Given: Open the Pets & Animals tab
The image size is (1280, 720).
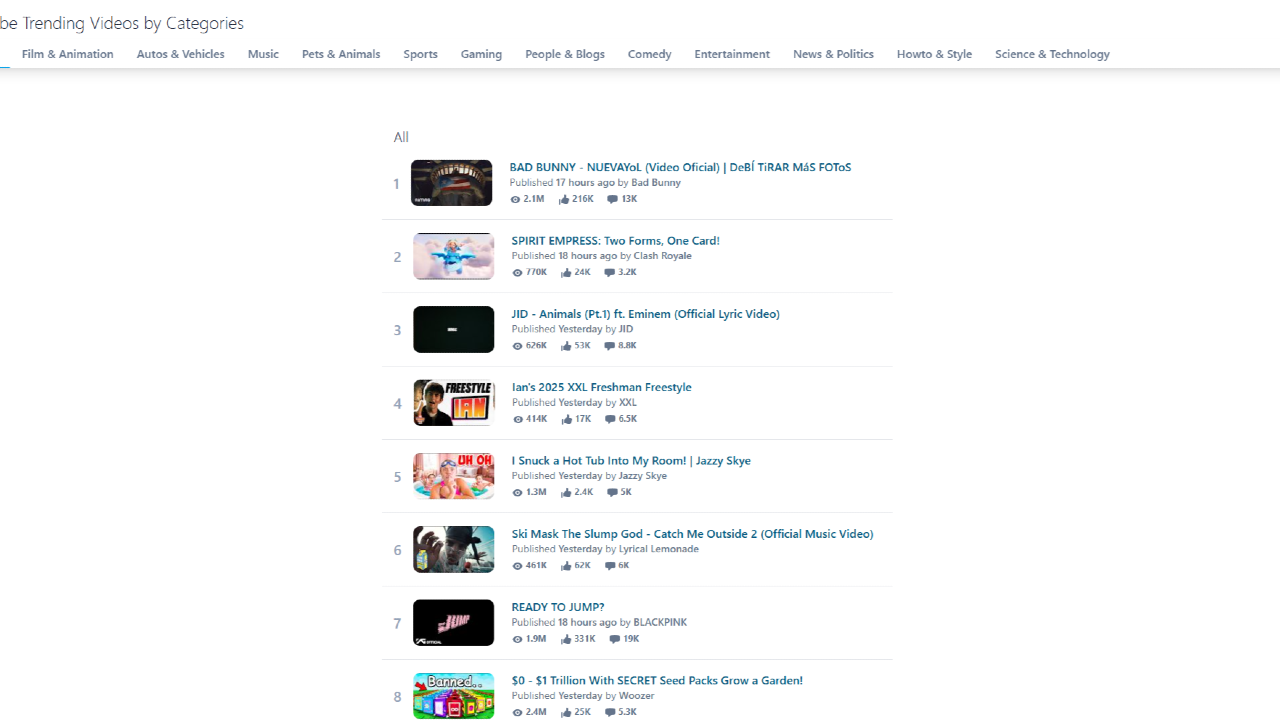Looking at the screenshot, I should (x=341, y=54).
